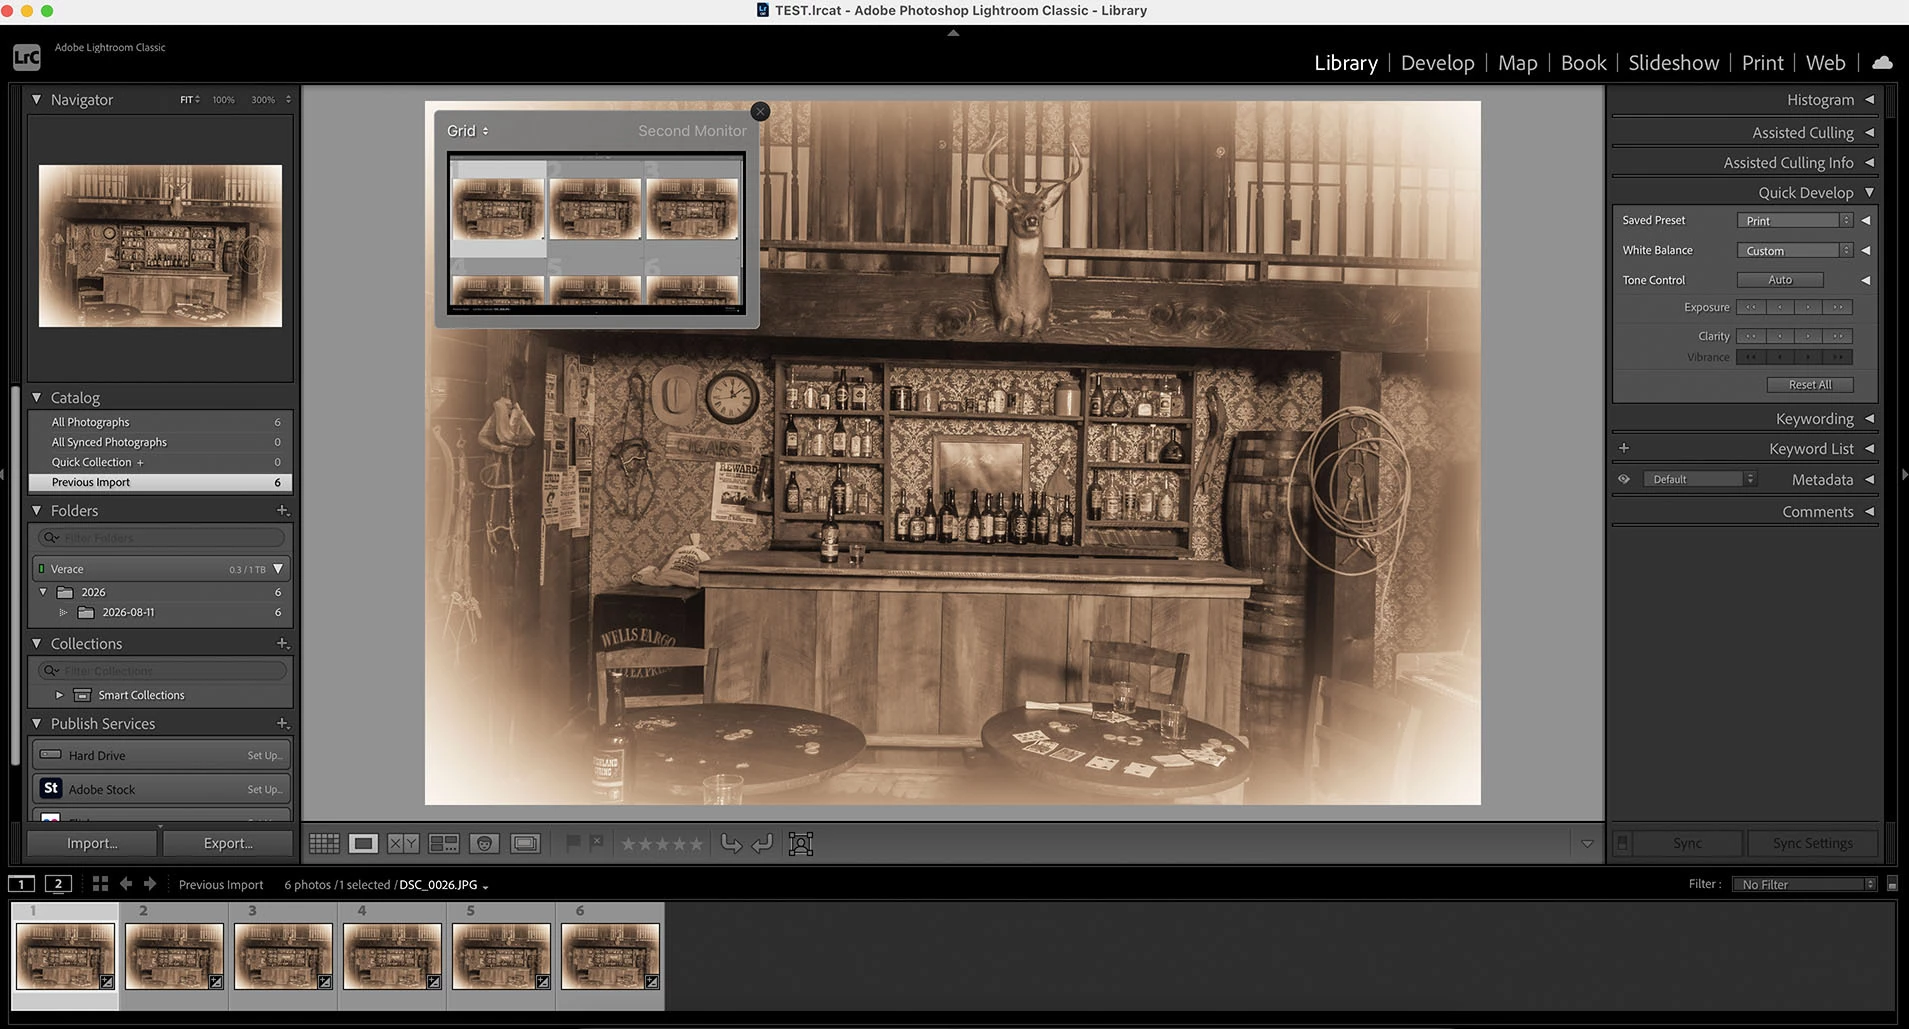Add a new collection with plus icon
The width and height of the screenshot is (1909, 1029).
point(283,643)
